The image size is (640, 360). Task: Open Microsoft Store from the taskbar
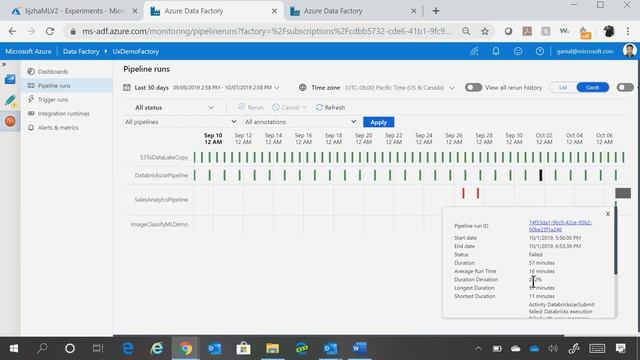[x=243, y=348]
